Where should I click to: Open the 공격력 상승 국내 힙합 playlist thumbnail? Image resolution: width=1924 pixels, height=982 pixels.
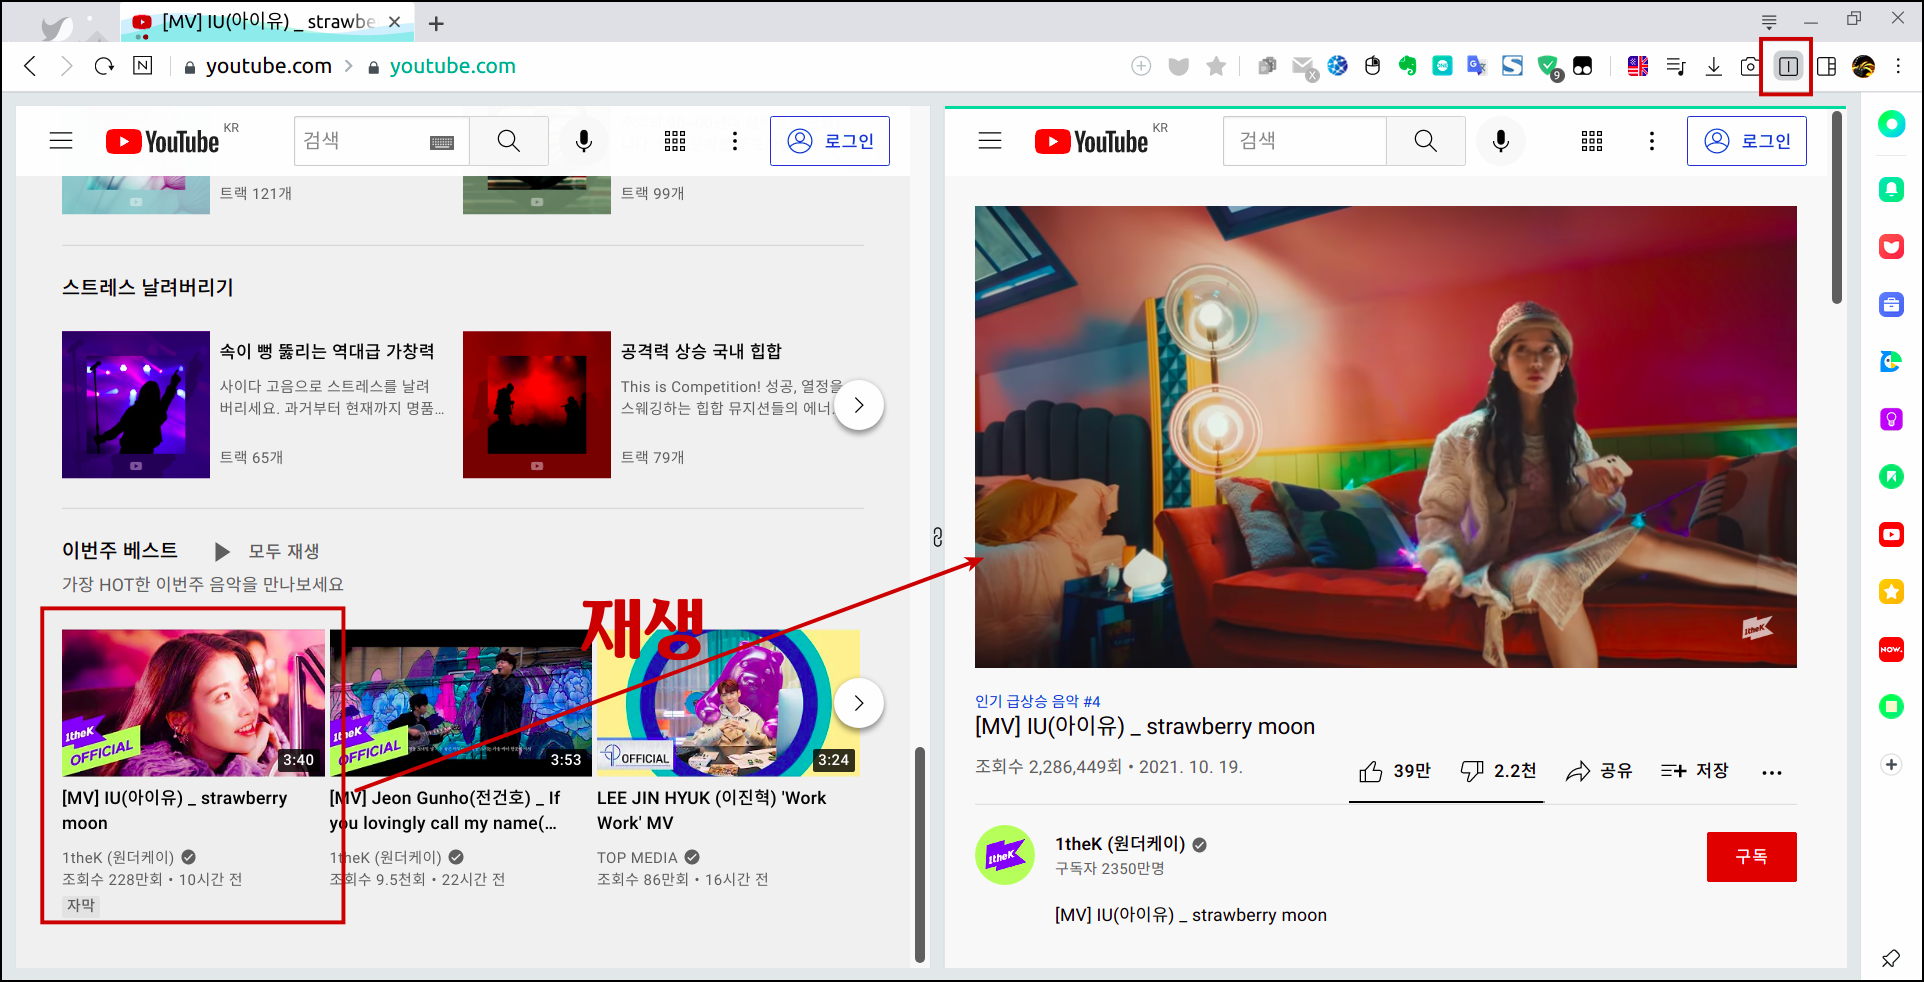tap(537, 404)
